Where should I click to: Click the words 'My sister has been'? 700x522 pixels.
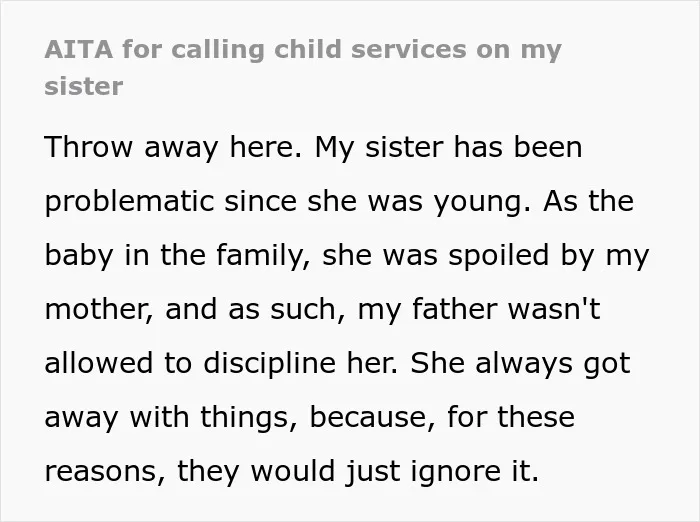[449, 147]
